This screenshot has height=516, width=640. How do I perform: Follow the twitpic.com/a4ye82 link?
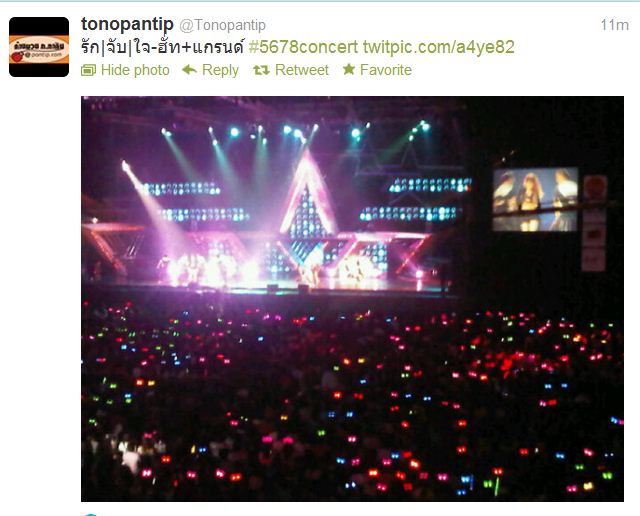438,47
